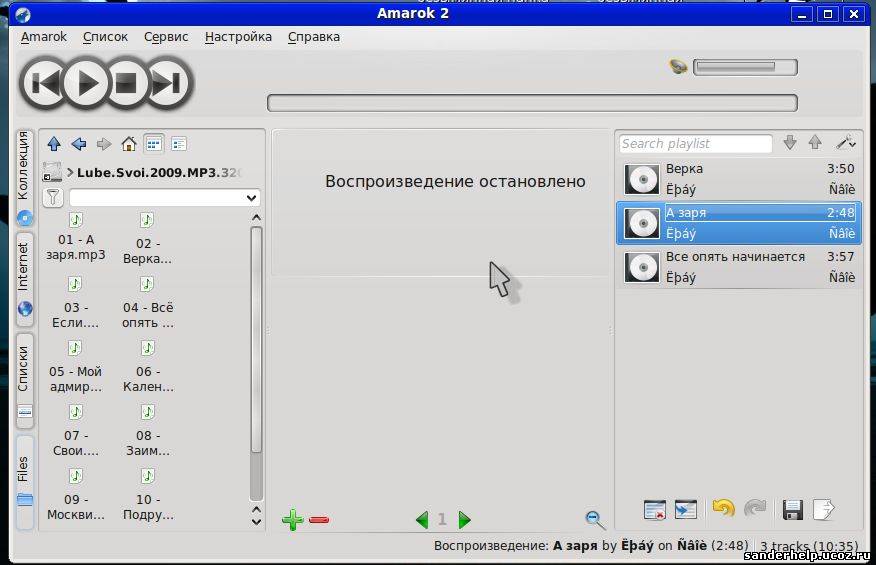Click the home folder icon in file browser

click(129, 144)
